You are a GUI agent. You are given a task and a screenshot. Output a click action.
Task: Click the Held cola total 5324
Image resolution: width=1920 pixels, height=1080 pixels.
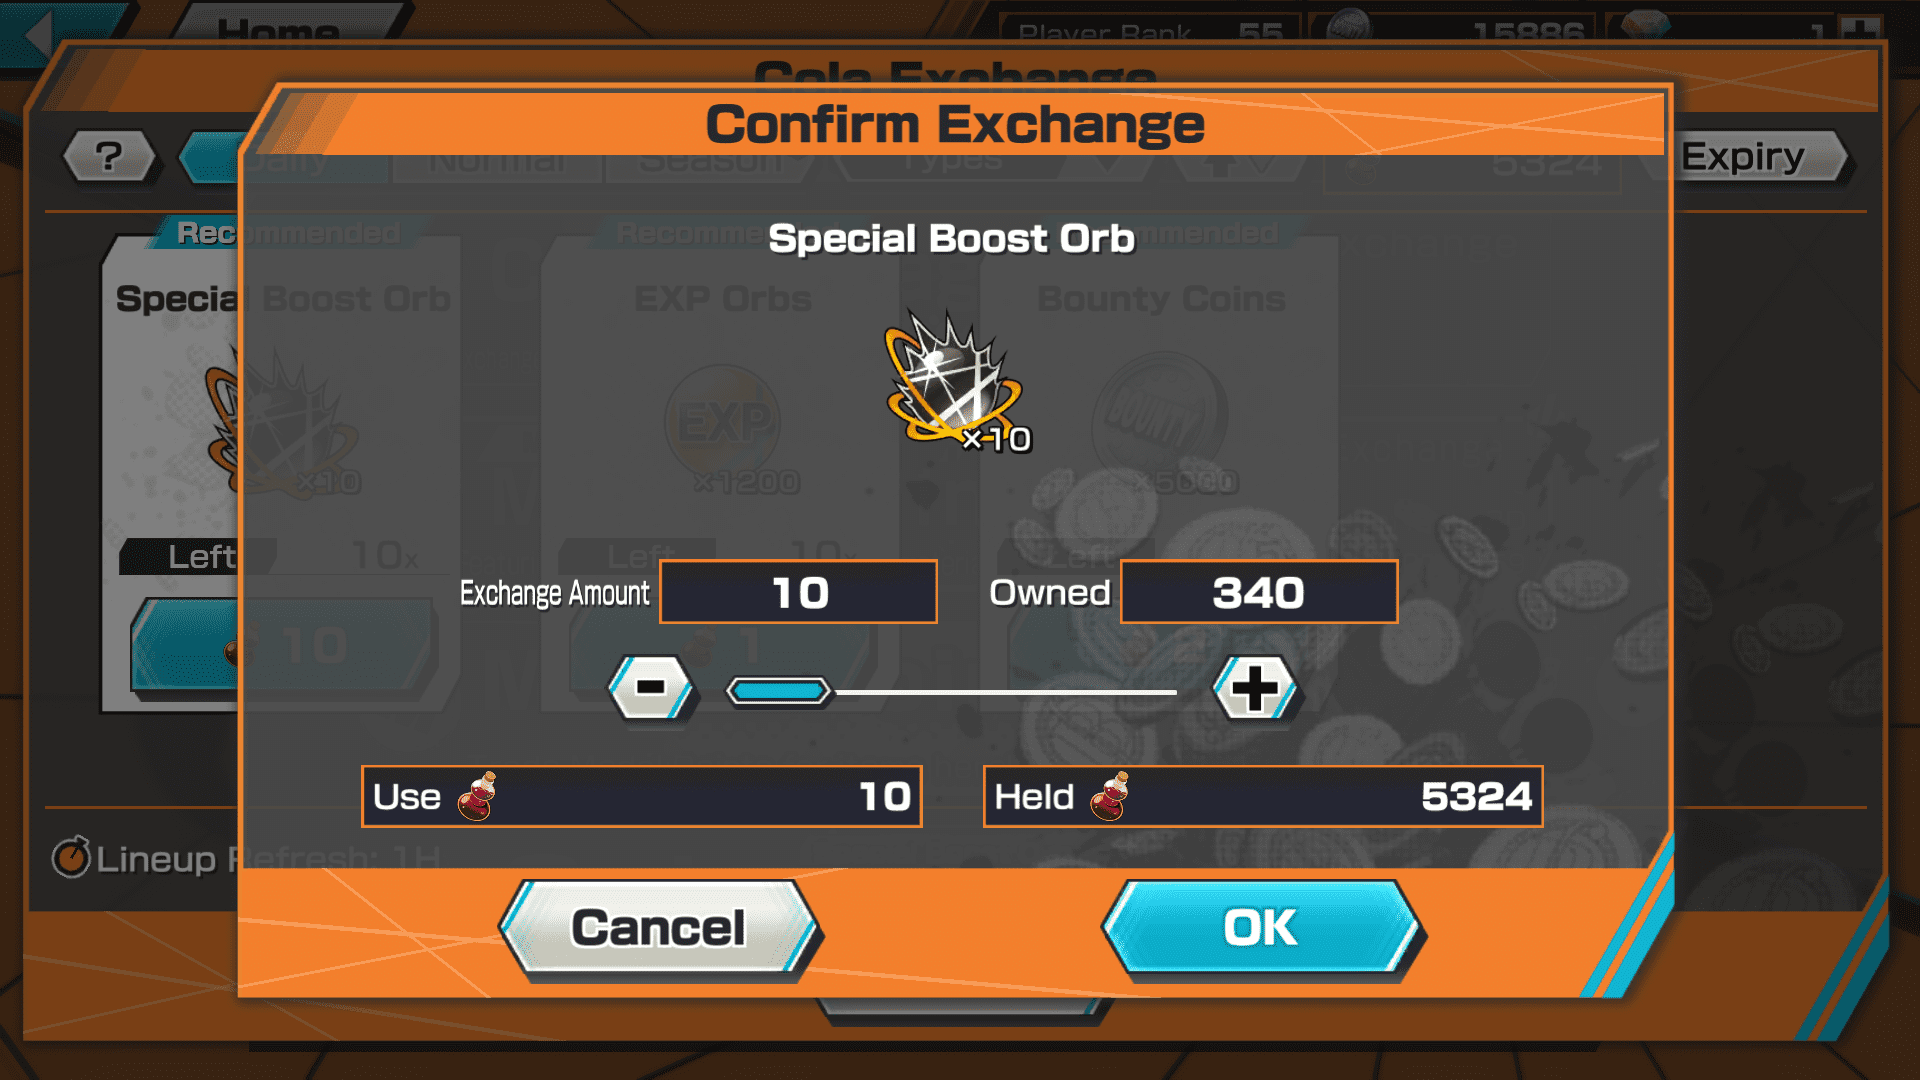1476,797
